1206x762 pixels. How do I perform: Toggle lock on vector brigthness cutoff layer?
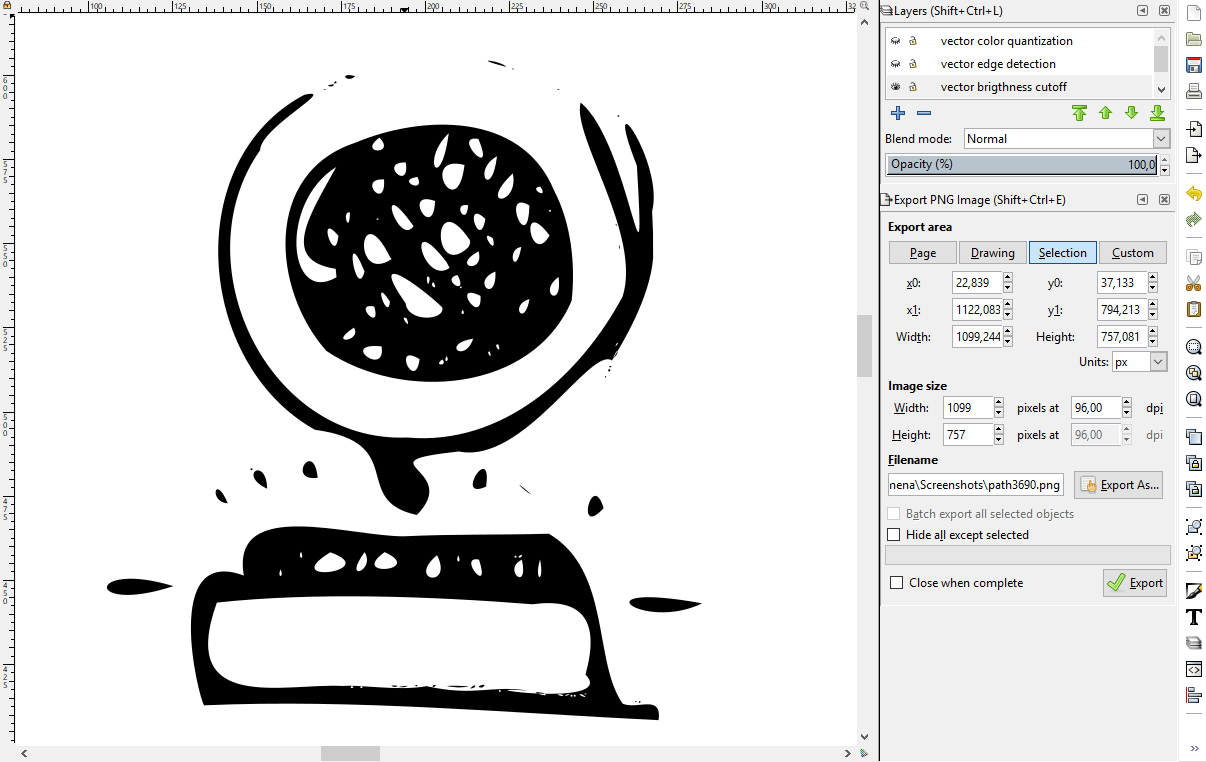pyautogui.click(x=913, y=87)
